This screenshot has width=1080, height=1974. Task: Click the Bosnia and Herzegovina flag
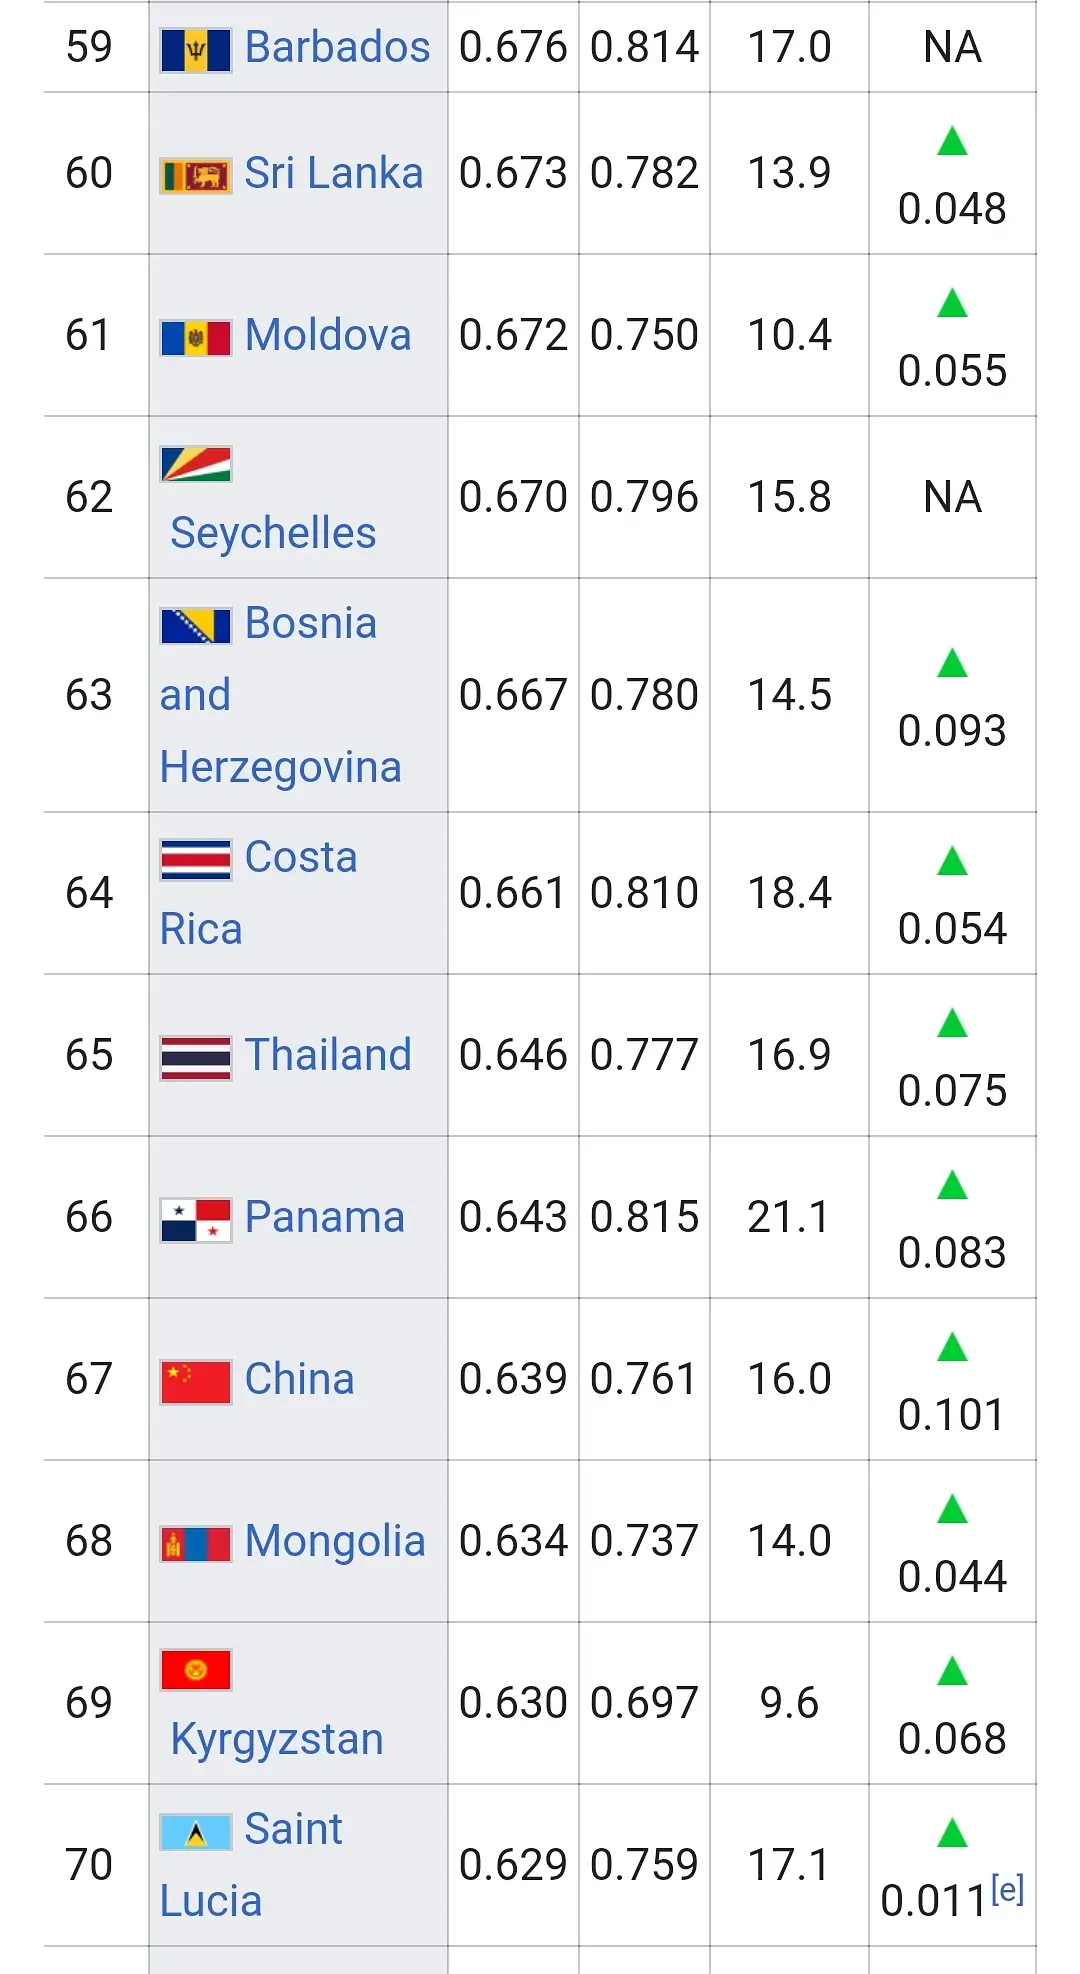(x=196, y=626)
